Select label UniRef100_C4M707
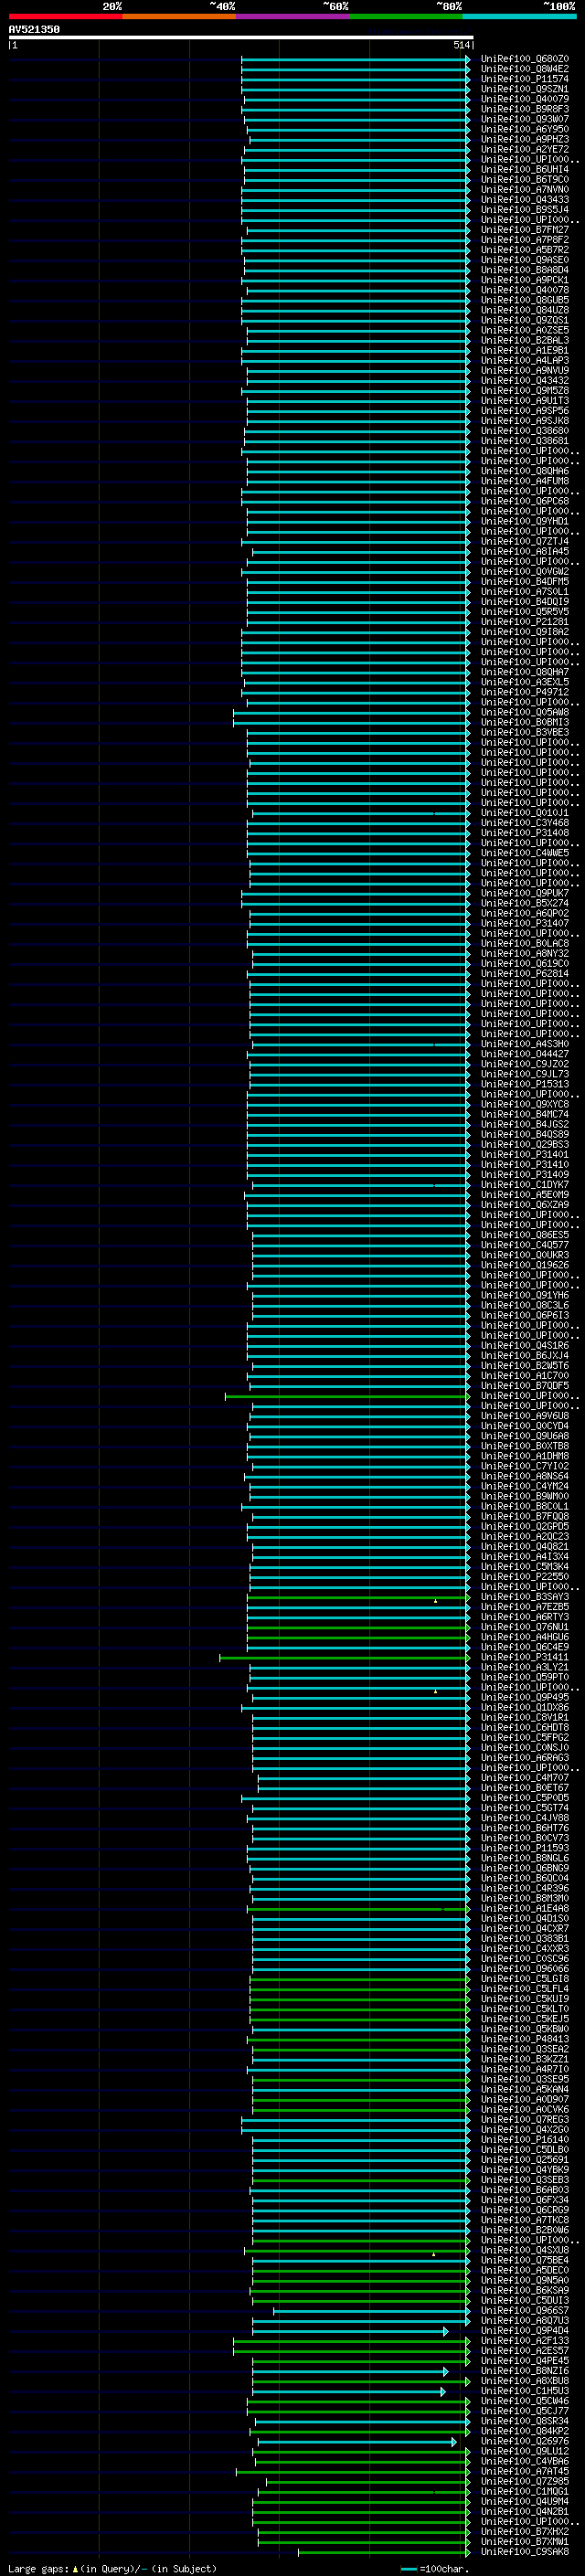 [x=525, y=1778]
